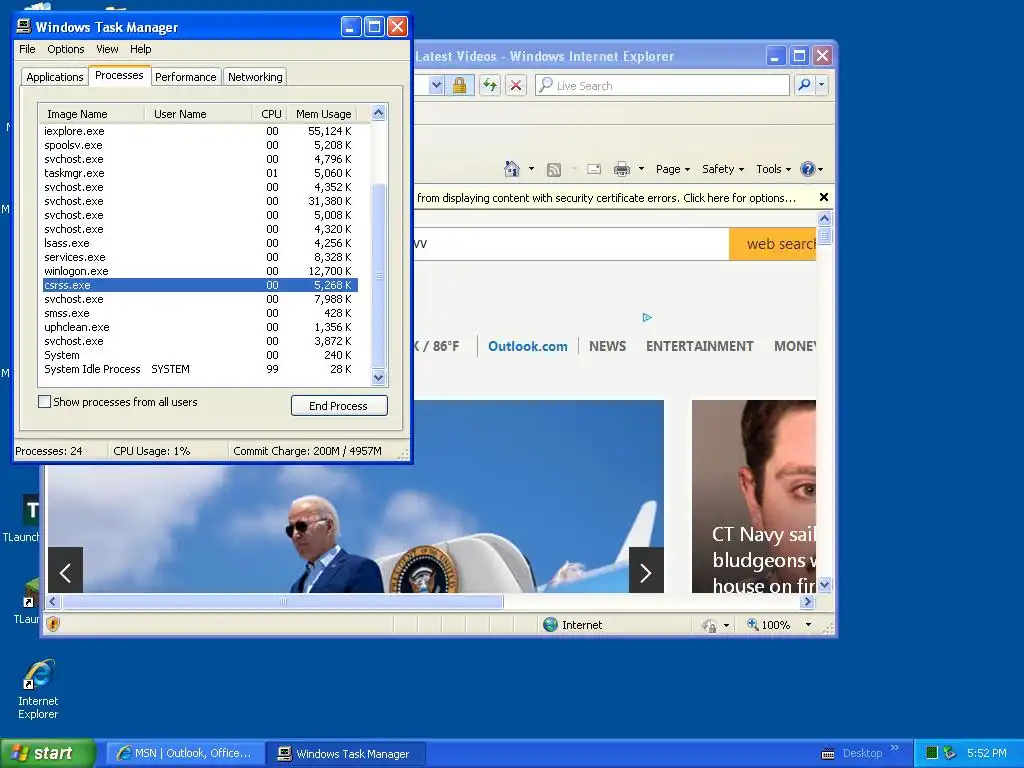Click the Start button
The width and height of the screenshot is (1024, 768).
[x=47, y=753]
